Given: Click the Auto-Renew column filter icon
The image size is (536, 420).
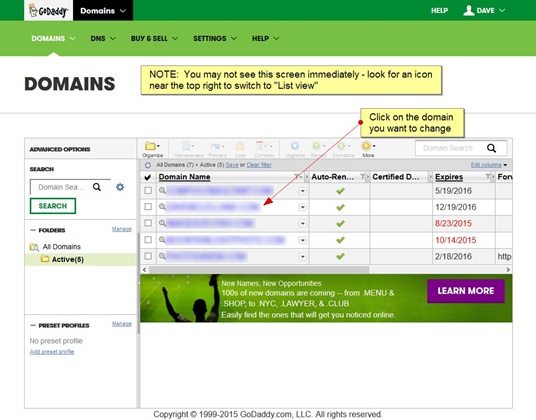Looking at the screenshot, I should pos(363,177).
